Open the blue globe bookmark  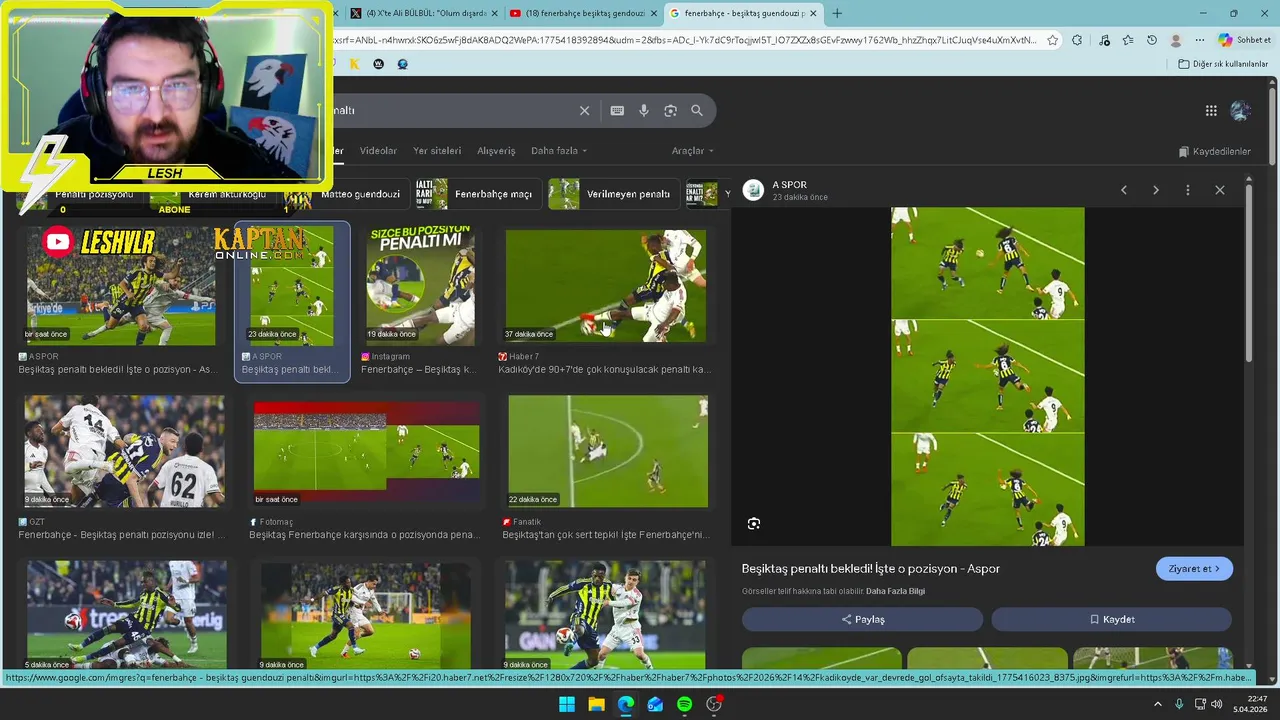coord(402,64)
